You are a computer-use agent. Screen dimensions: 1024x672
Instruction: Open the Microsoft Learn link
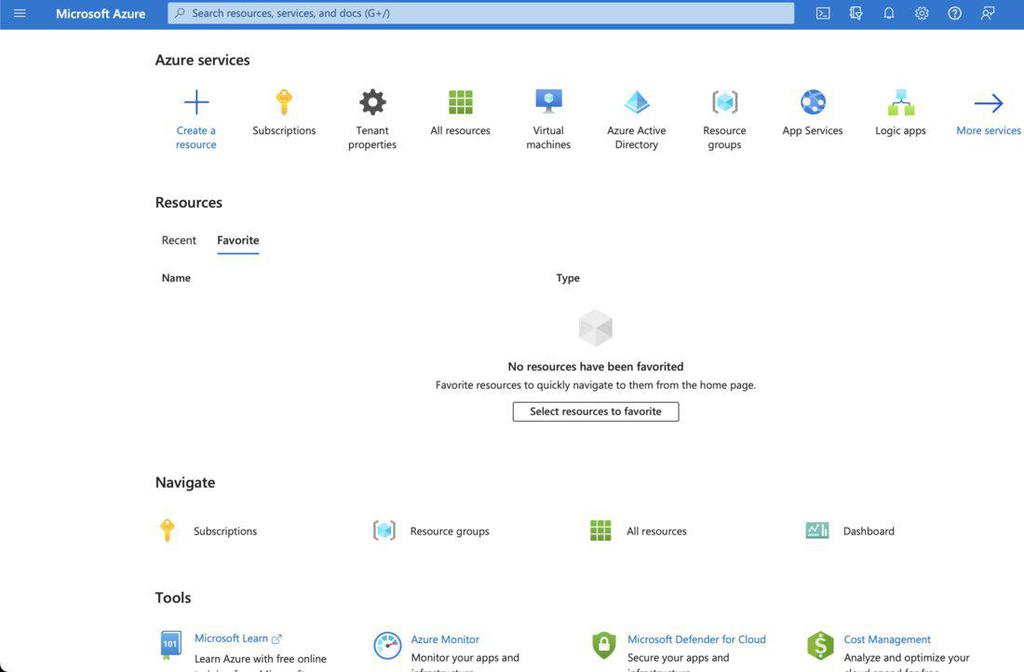pos(231,639)
